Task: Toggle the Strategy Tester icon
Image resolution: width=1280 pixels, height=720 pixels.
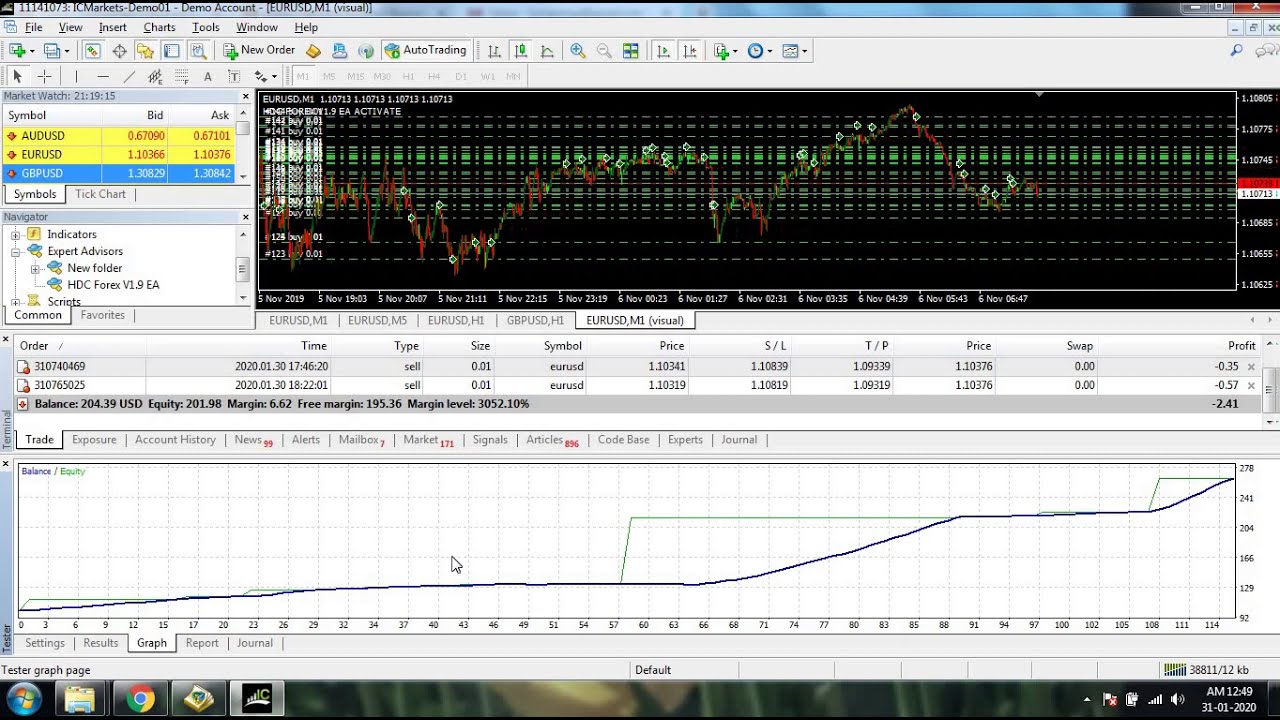Action: (198, 51)
